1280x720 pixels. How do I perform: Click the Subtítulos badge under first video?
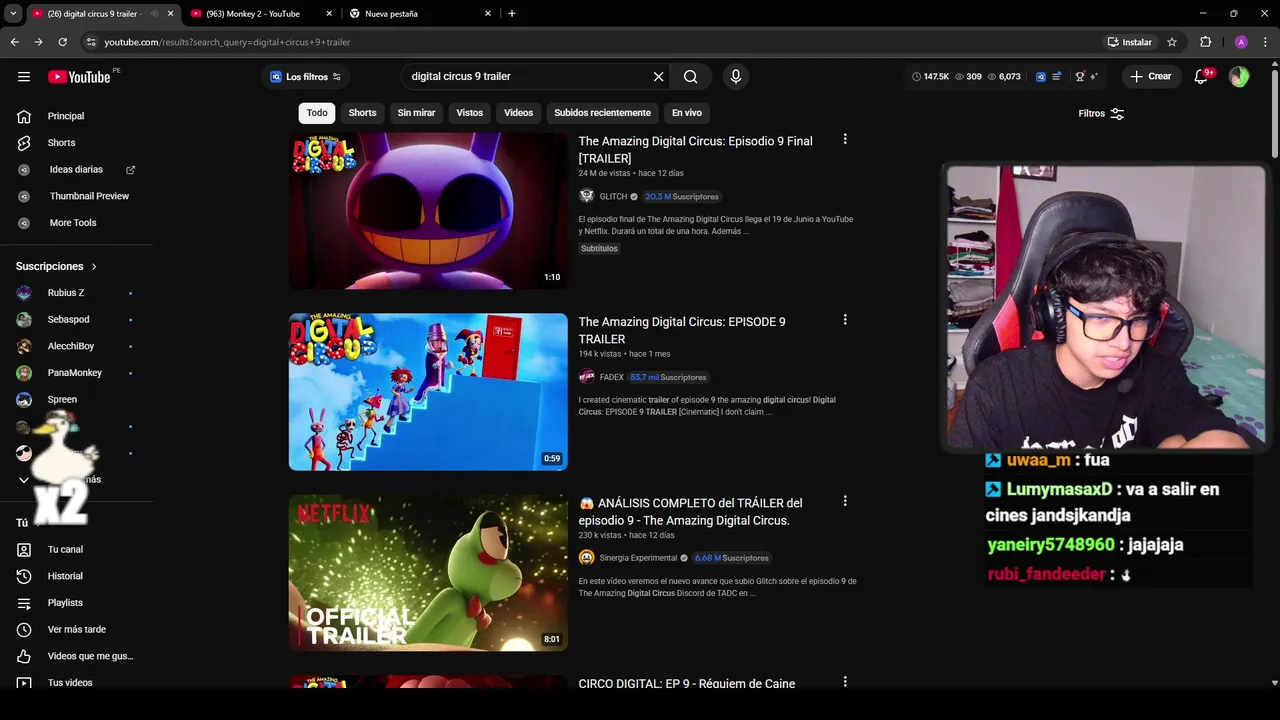(599, 248)
